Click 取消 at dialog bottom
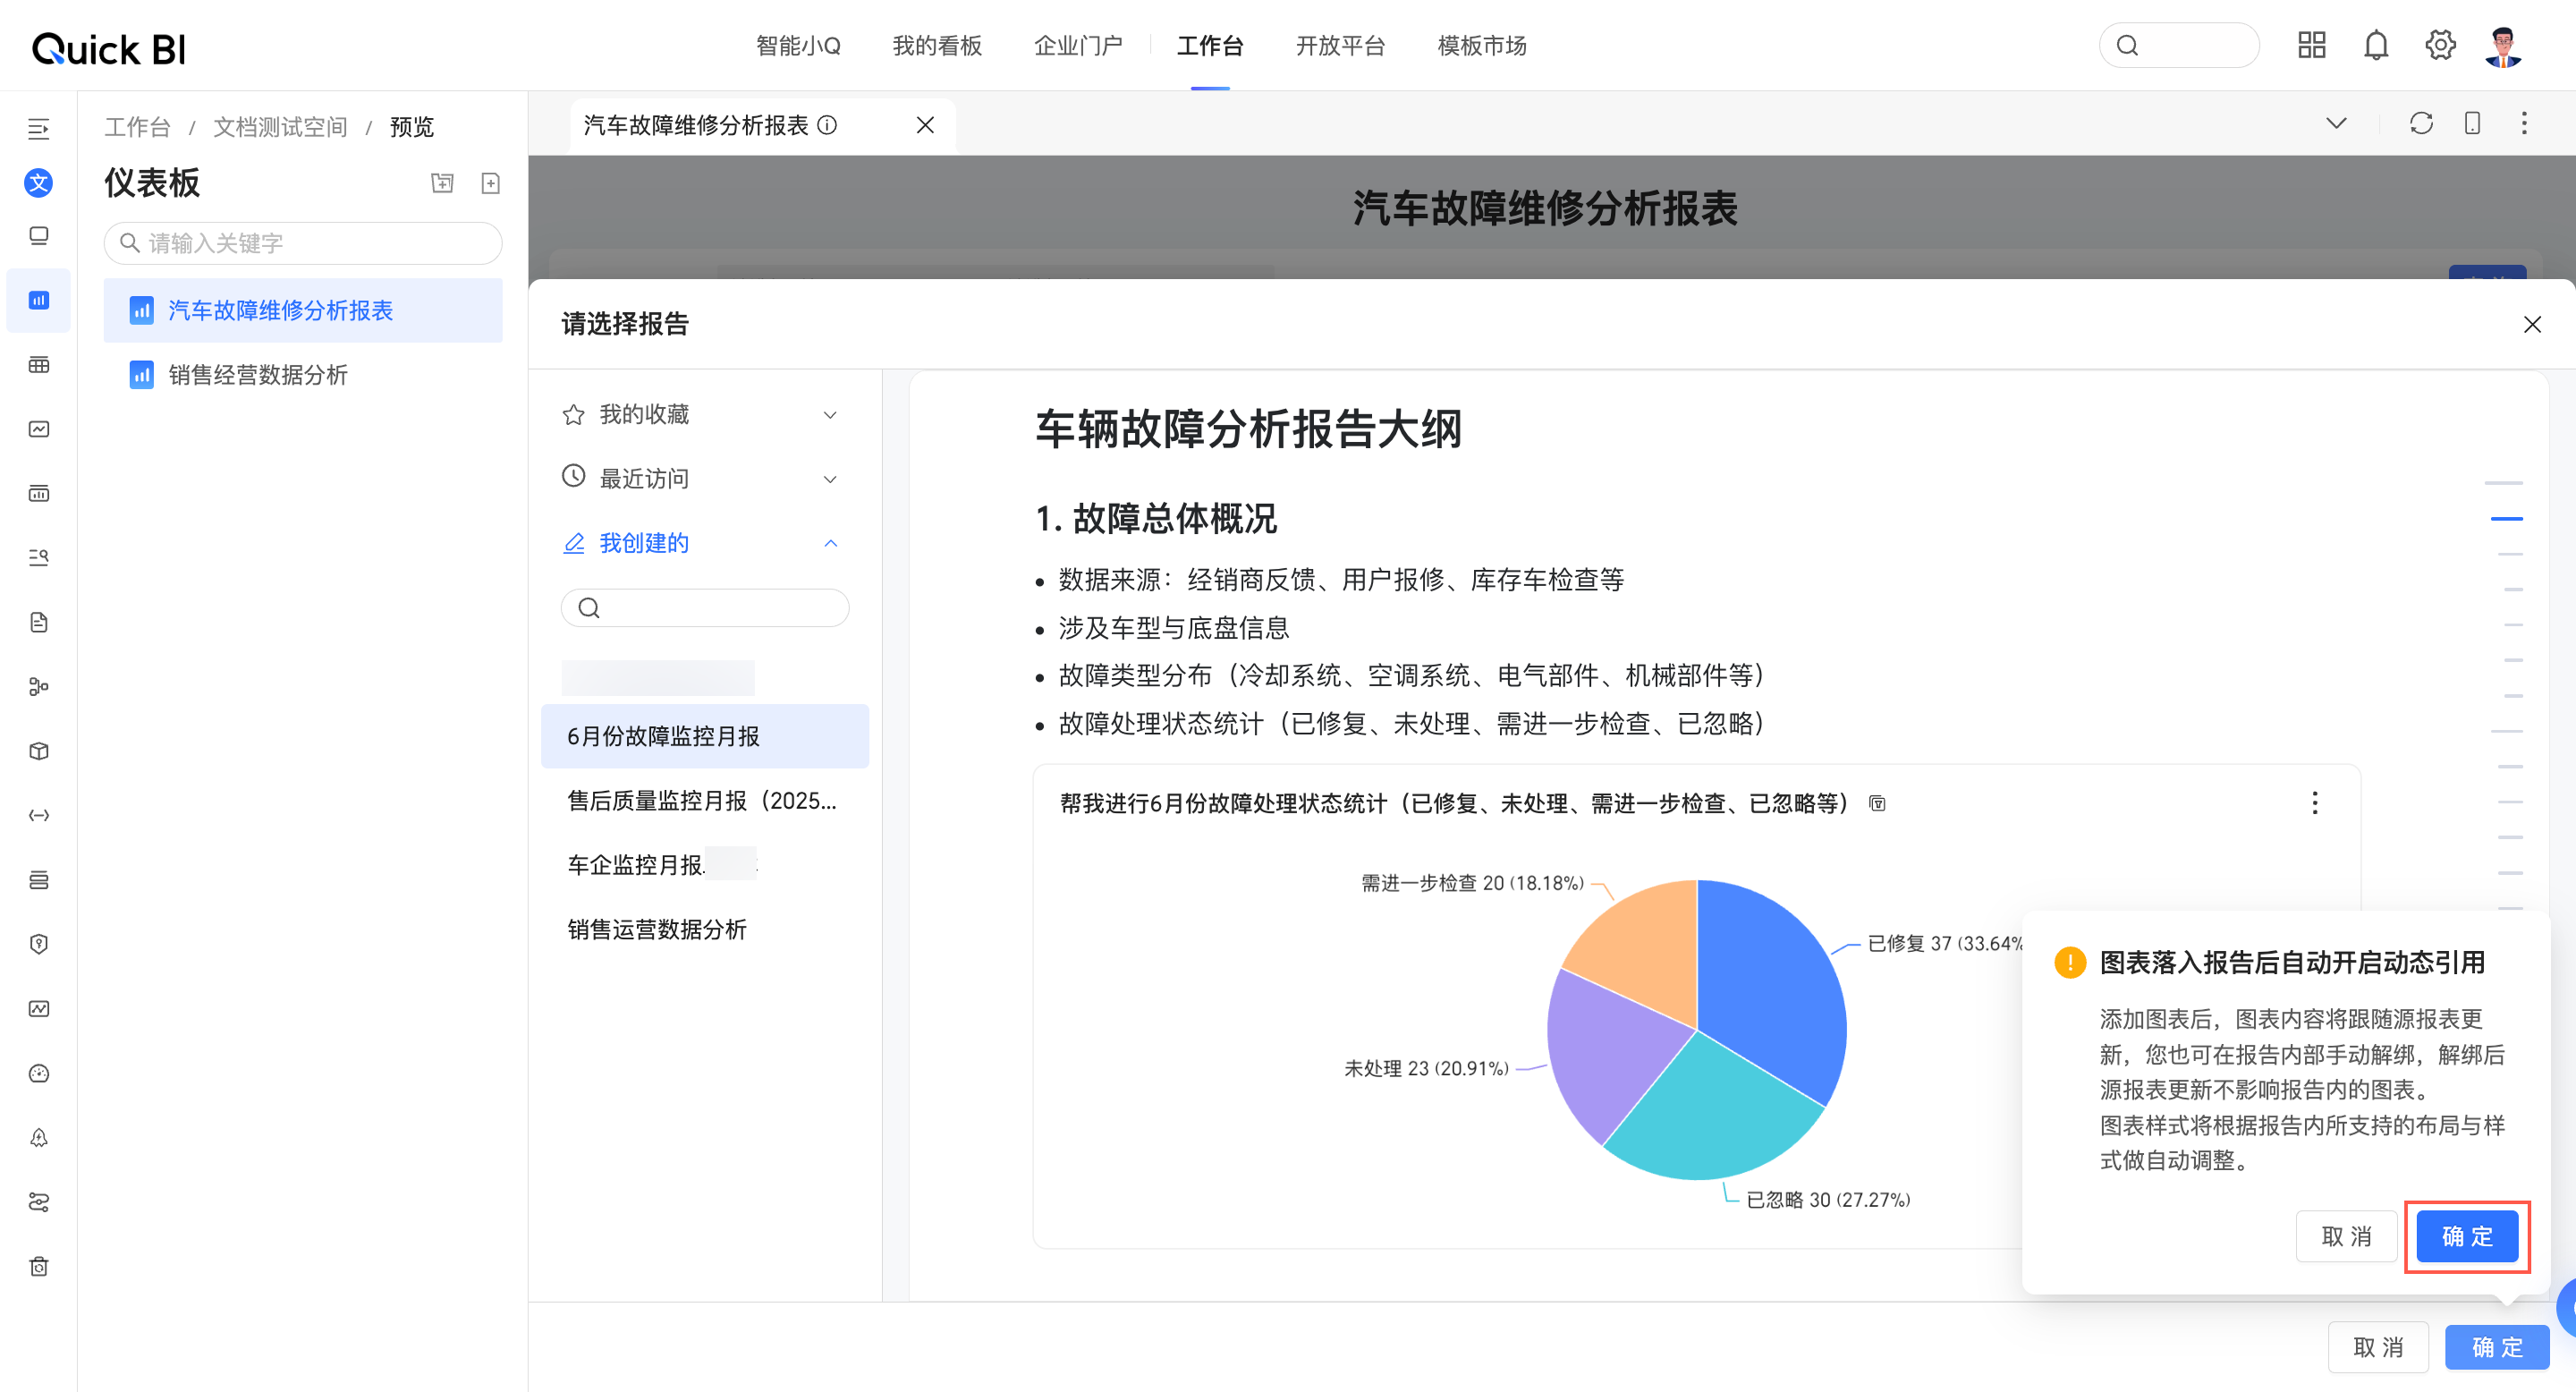 (2378, 1347)
